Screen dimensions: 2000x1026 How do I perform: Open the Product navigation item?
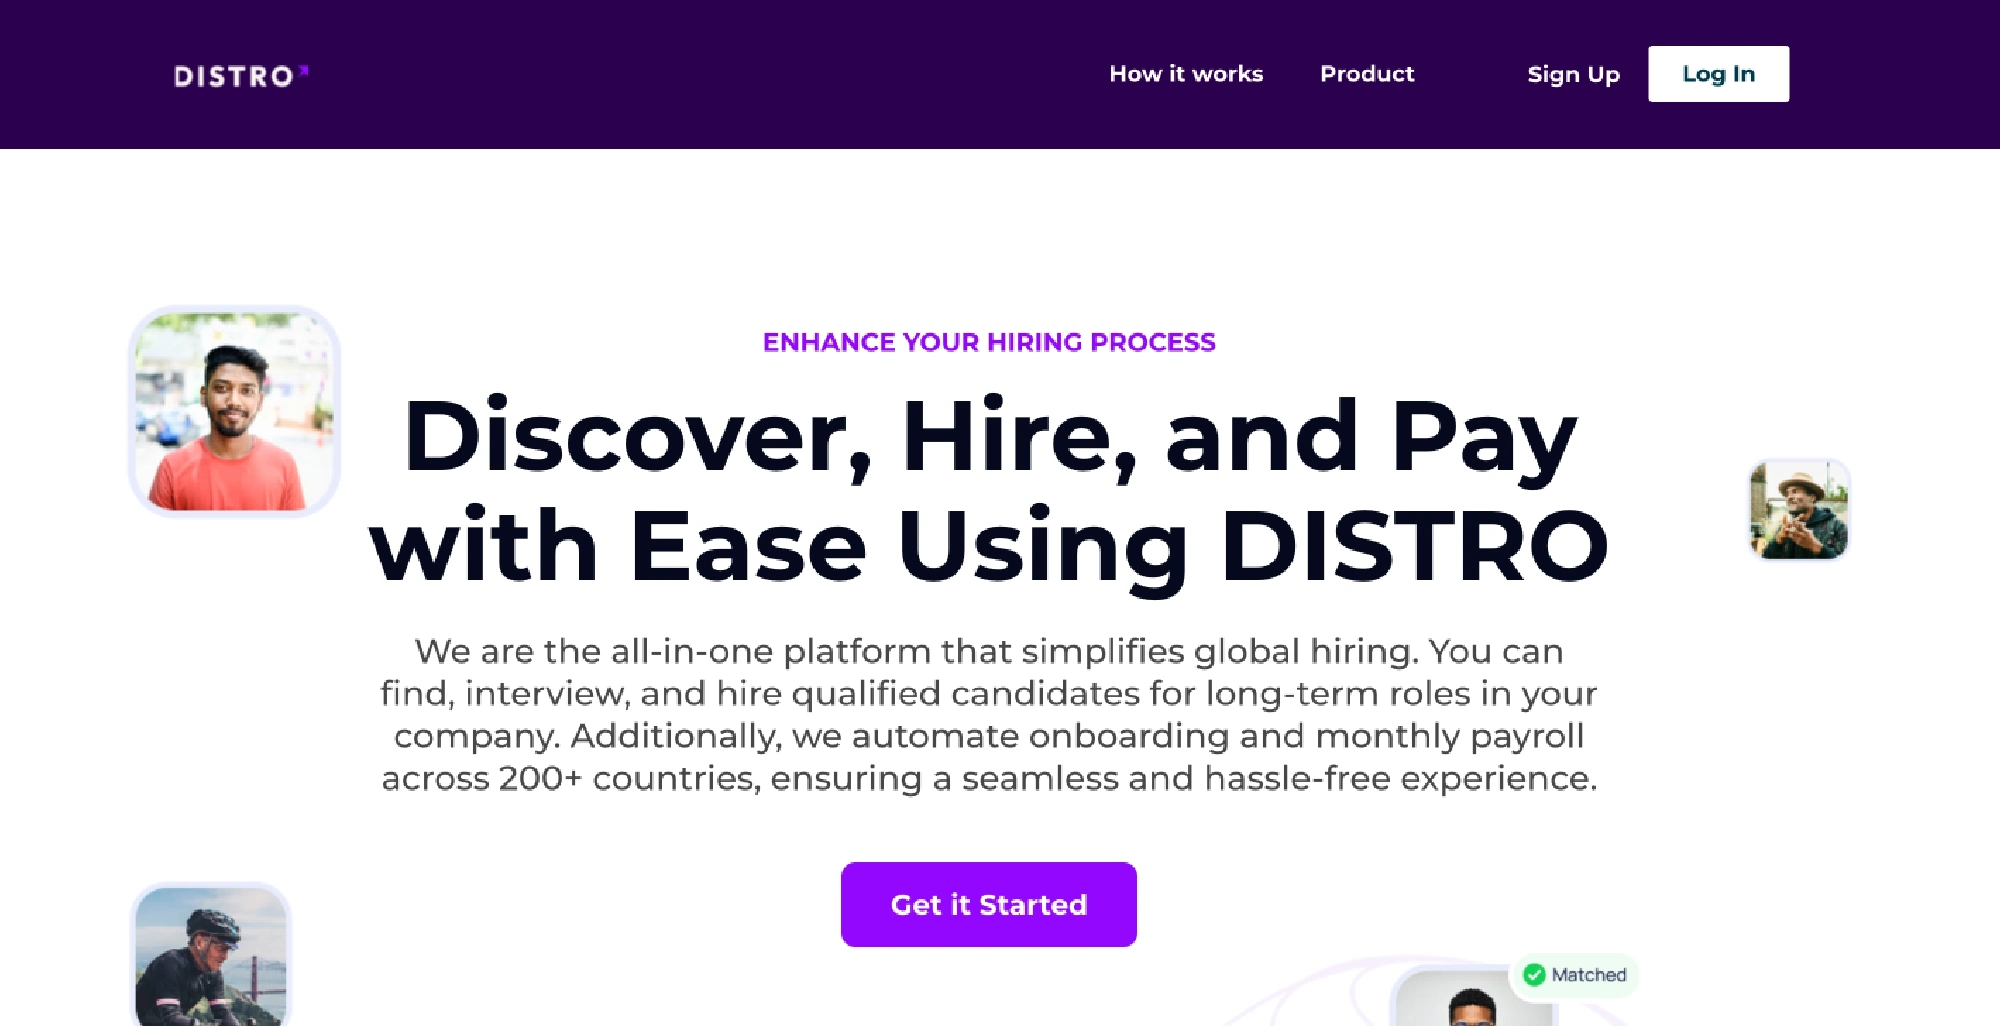click(1367, 74)
